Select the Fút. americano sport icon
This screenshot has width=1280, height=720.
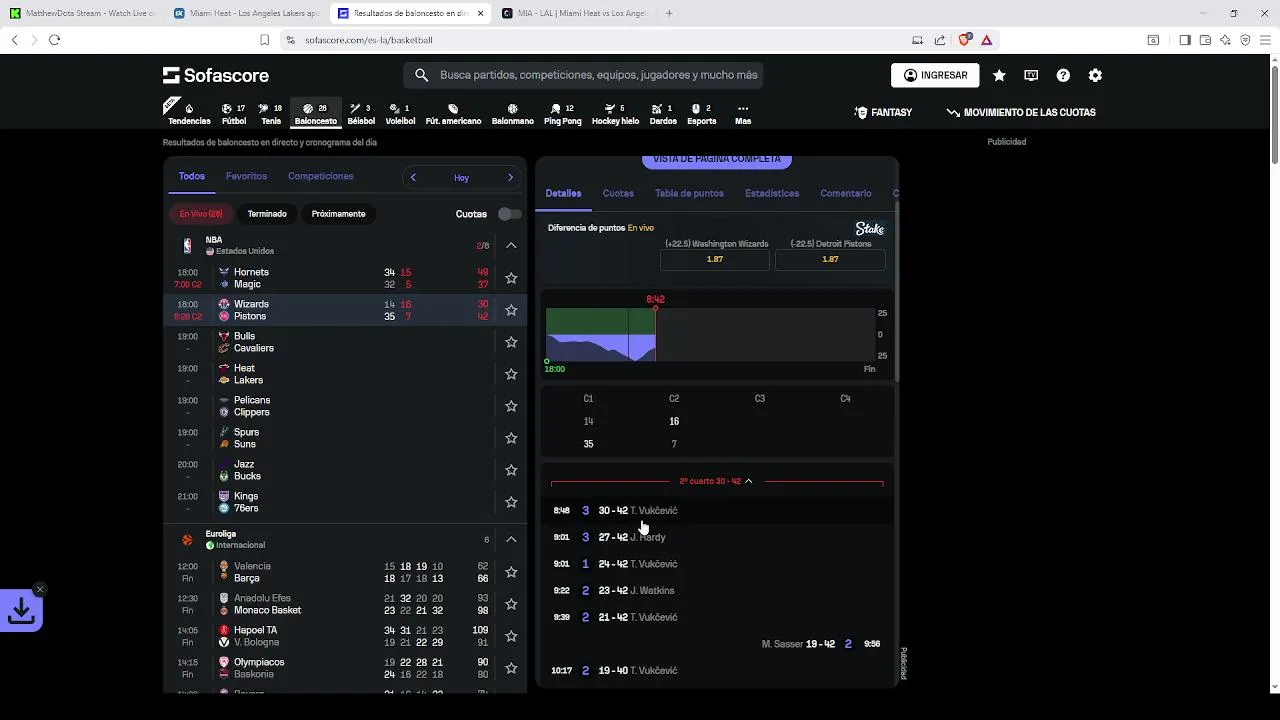(453, 113)
